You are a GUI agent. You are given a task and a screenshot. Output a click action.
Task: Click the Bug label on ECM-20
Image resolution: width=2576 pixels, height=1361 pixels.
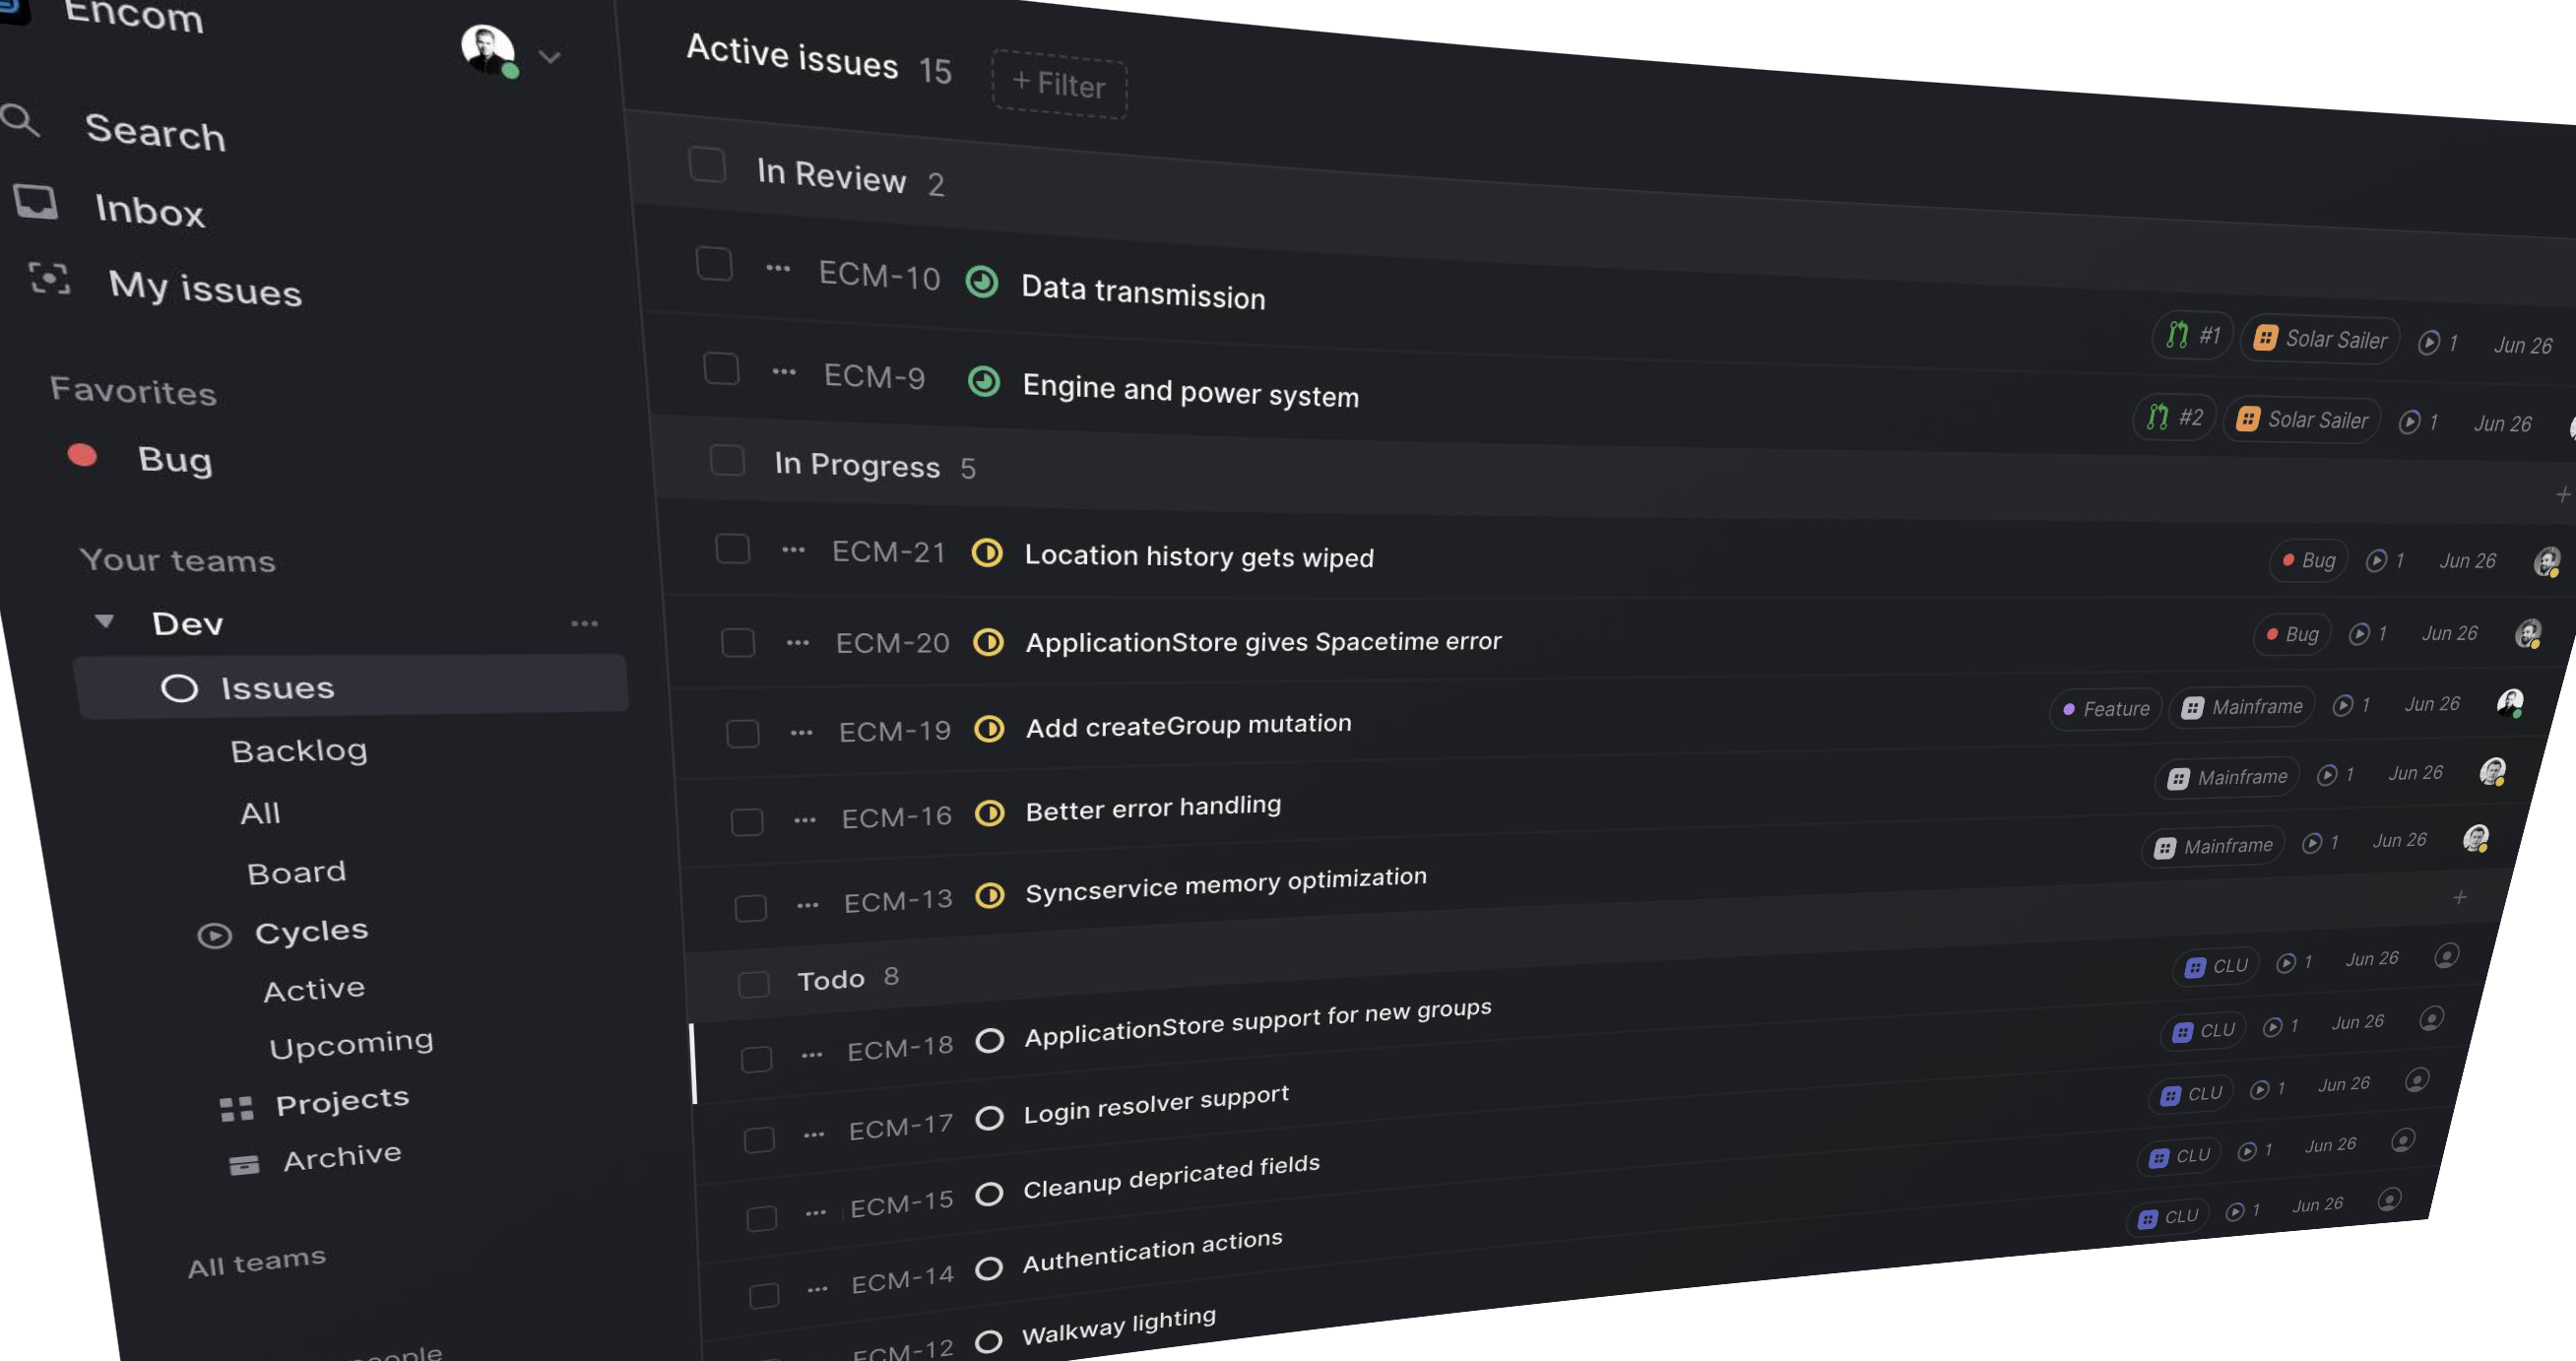point(2291,634)
